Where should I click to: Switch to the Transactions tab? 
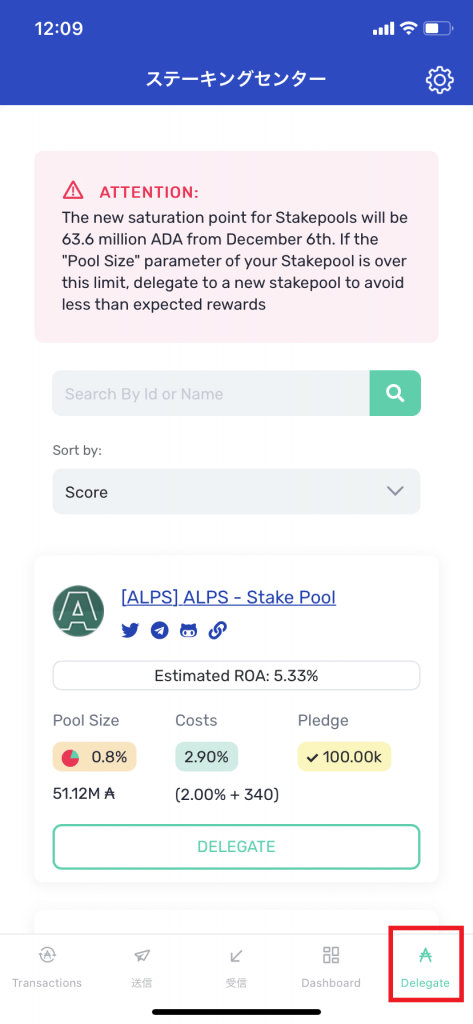pyautogui.click(x=47, y=967)
